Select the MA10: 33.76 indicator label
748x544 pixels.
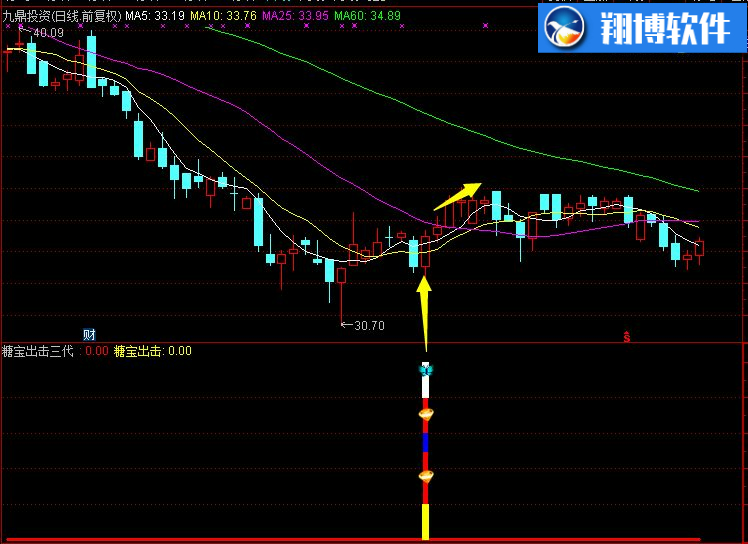click(x=223, y=16)
